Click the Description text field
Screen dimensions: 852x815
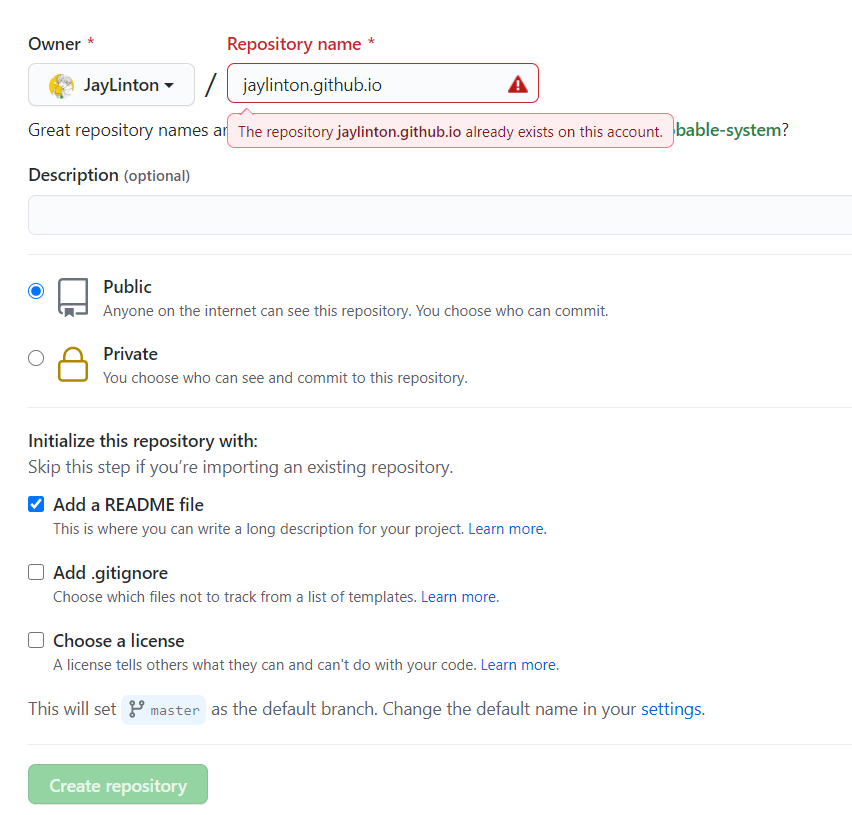coord(440,215)
